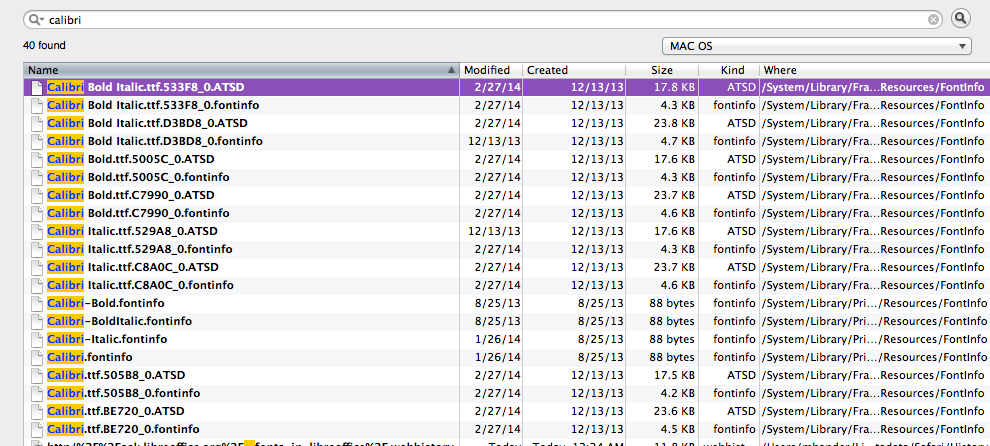Select Calibri Bold Italic.ttf.D3BD8_0.ATSD row
The image size is (990, 446).
point(506,123)
